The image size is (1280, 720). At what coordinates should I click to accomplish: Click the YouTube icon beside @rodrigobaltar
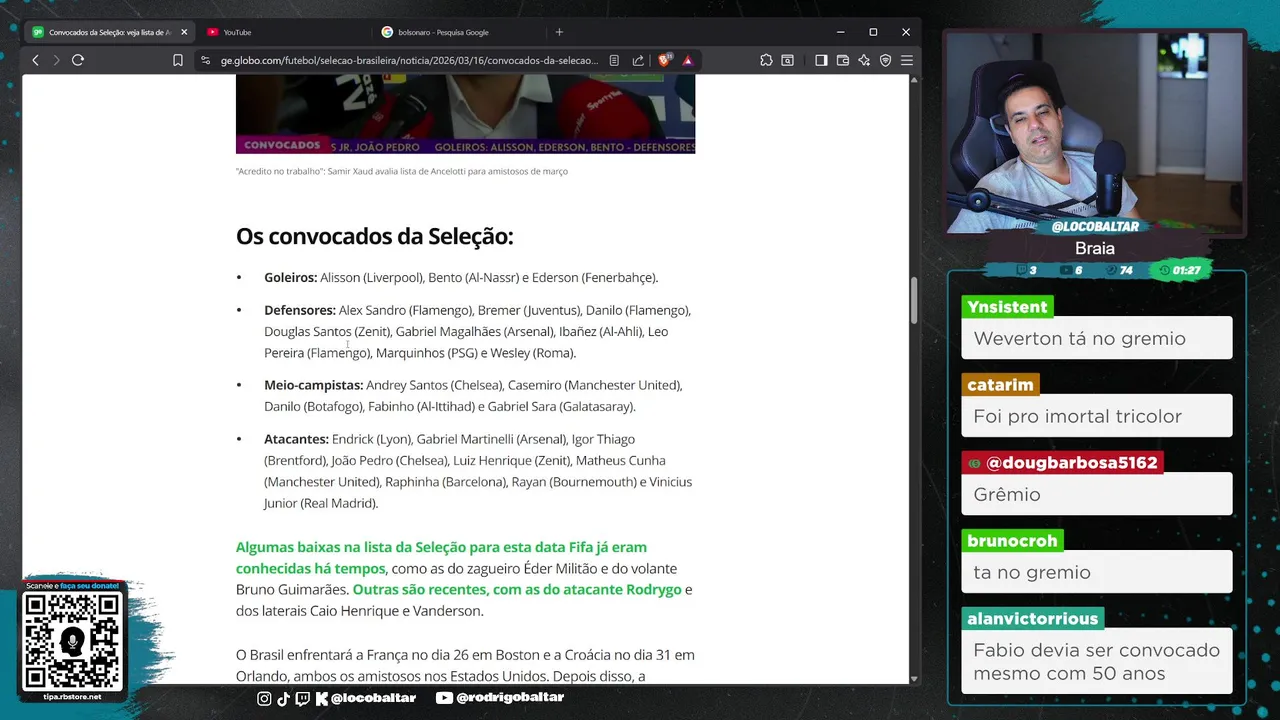444,698
